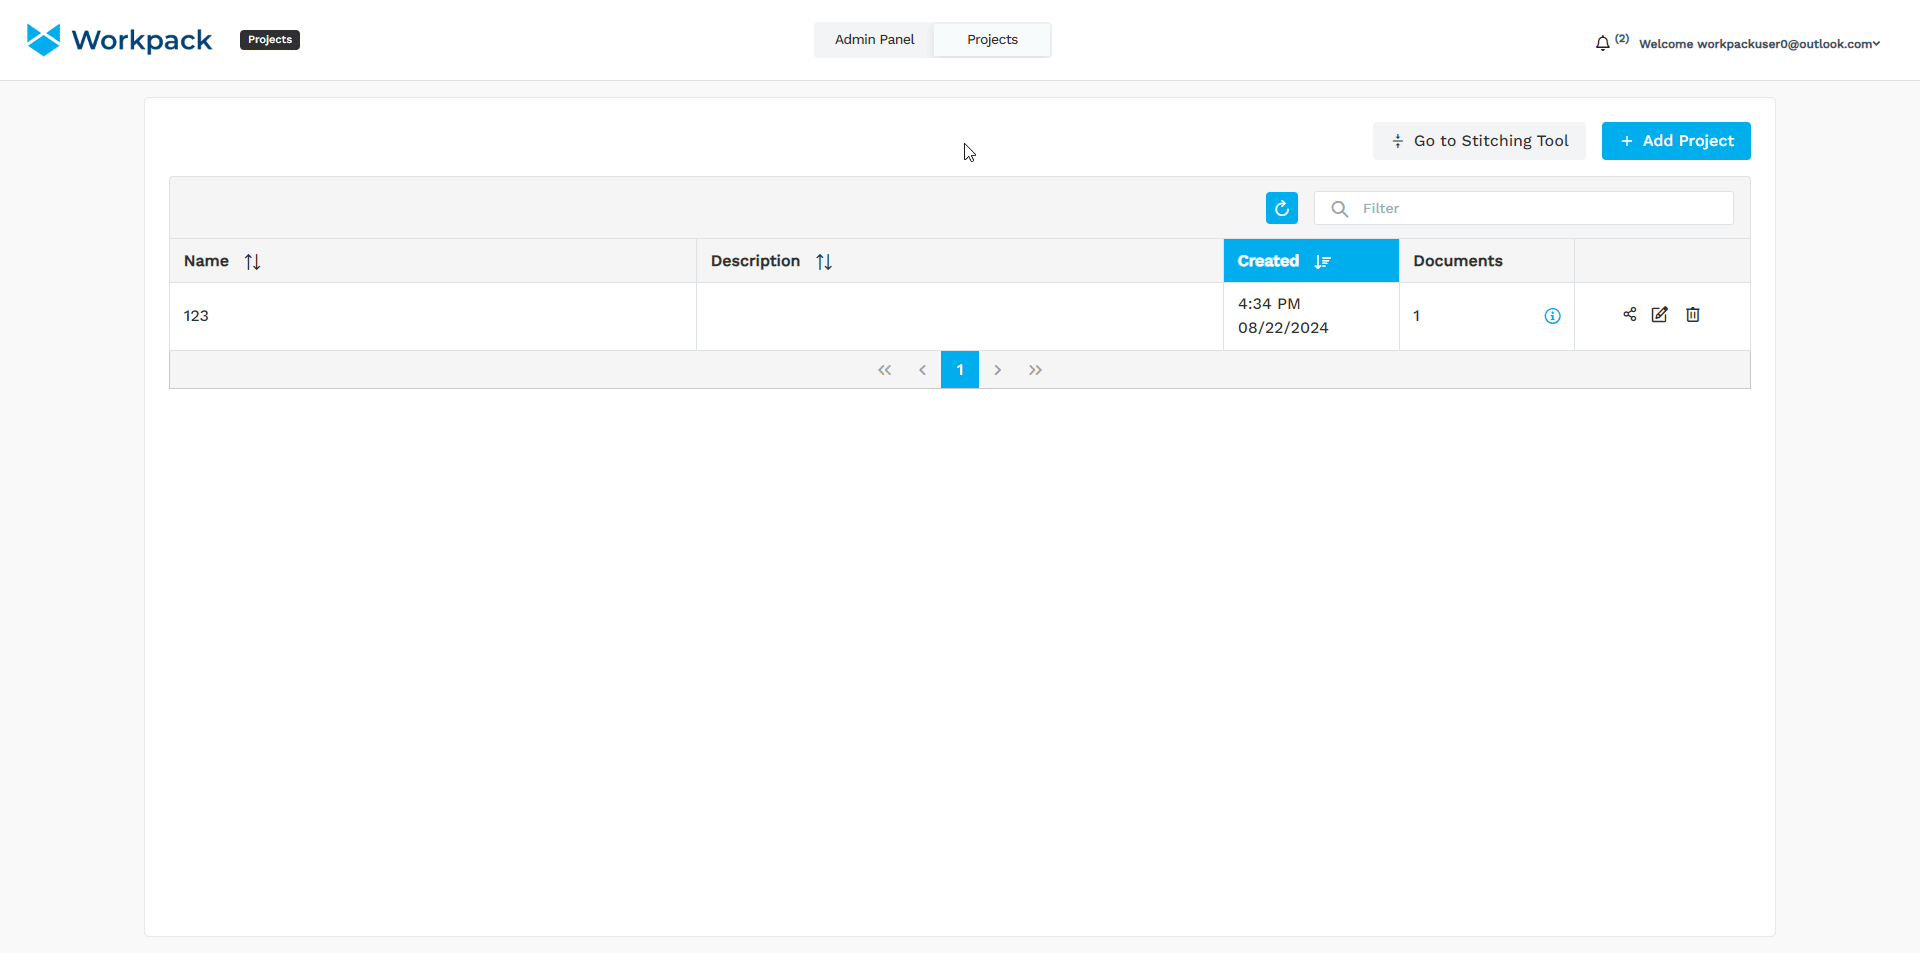
Task: Click the Workpack logo
Action: [119, 40]
